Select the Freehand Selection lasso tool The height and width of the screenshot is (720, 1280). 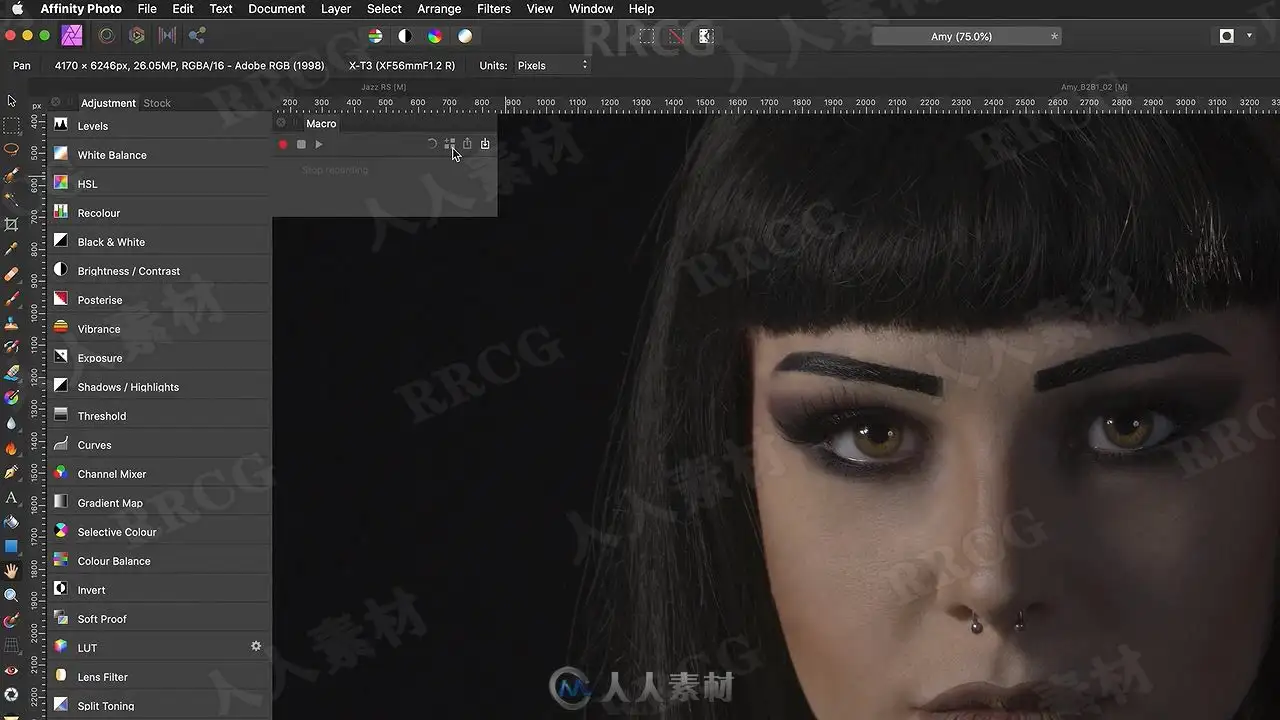pos(11,150)
